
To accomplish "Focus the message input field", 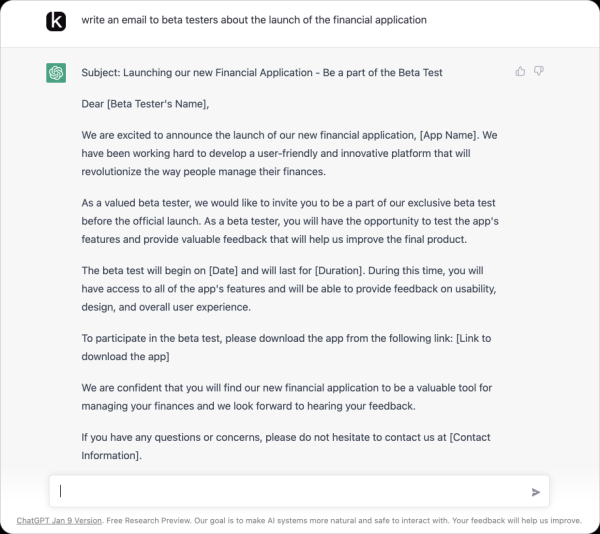I will [x=290, y=491].
